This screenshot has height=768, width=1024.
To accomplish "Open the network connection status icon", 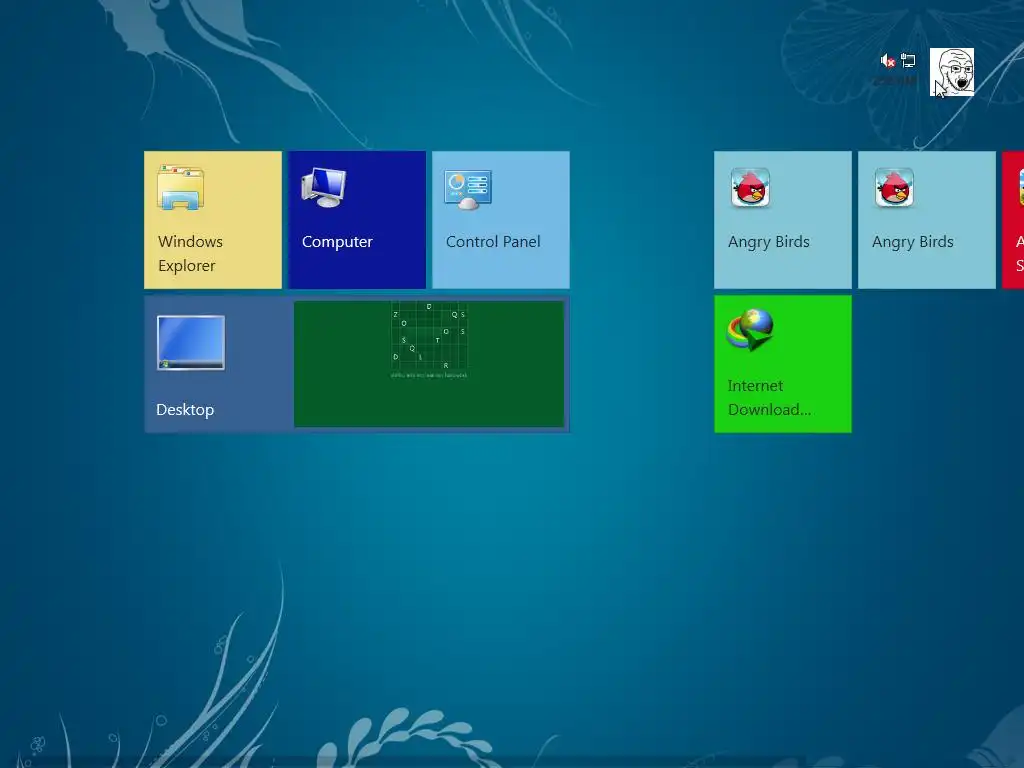I will [908, 61].
